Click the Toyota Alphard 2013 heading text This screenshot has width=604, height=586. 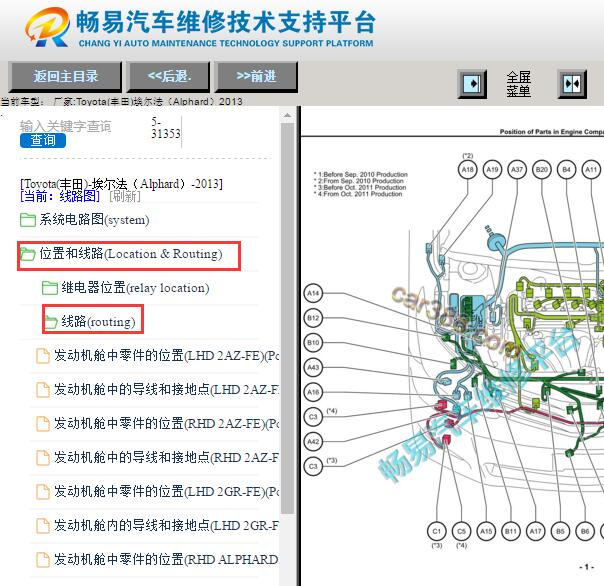[121, 183]
